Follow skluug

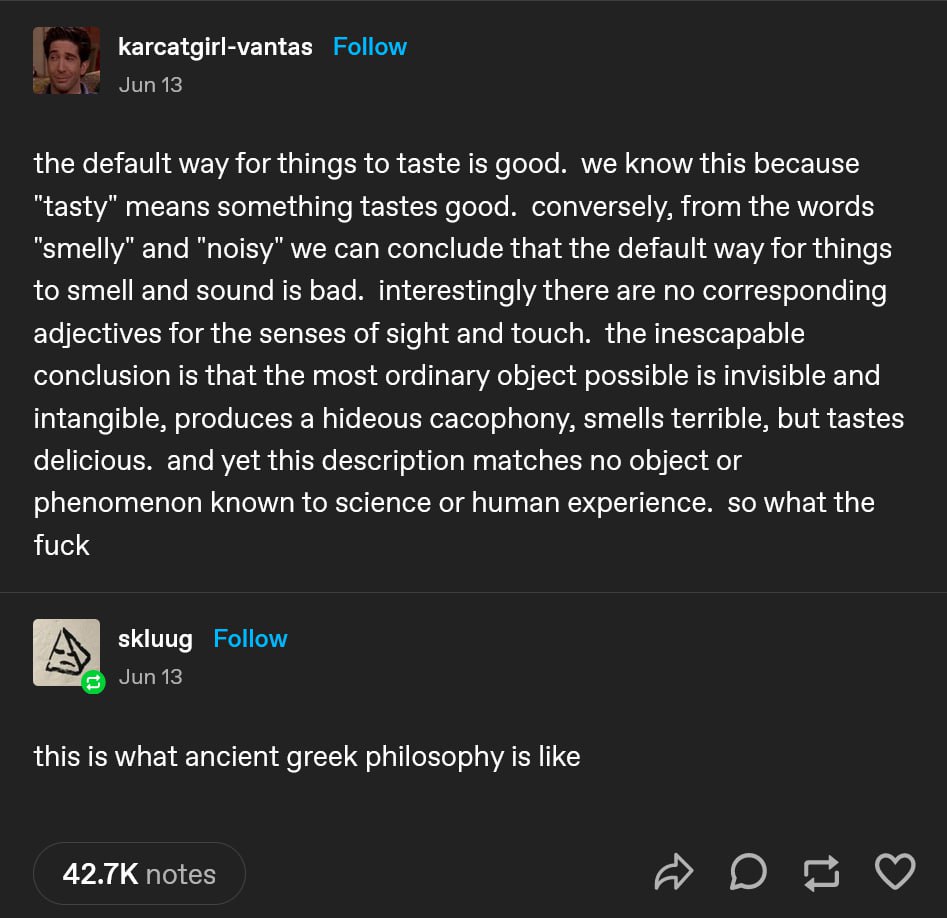pos(250,638)
